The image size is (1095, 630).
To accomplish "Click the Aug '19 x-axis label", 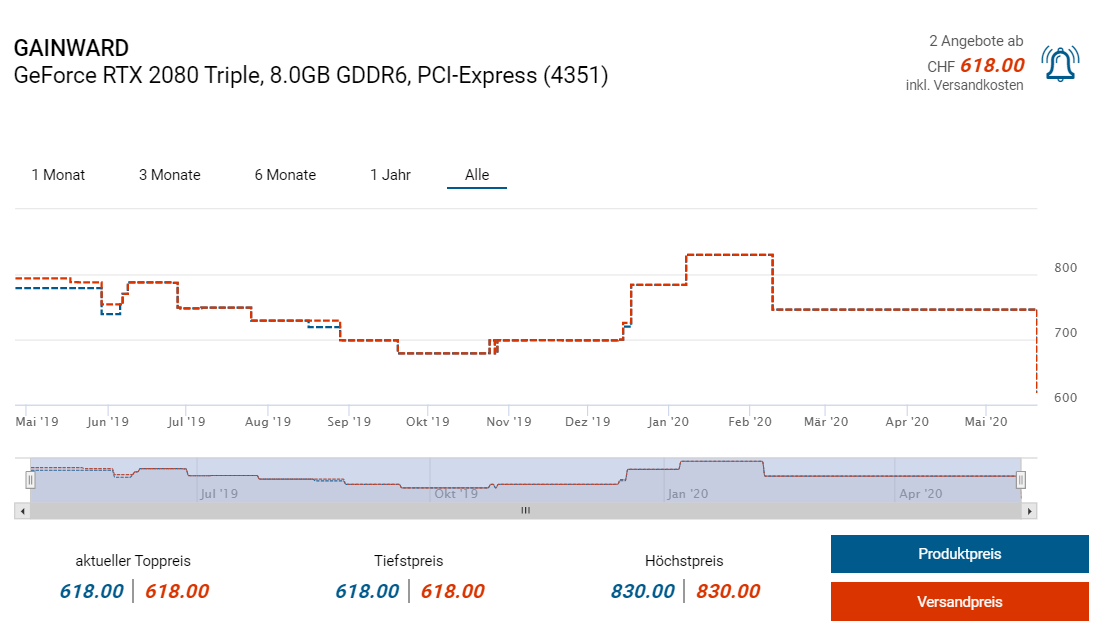I will pyautogui.click(x=267, y=422).
